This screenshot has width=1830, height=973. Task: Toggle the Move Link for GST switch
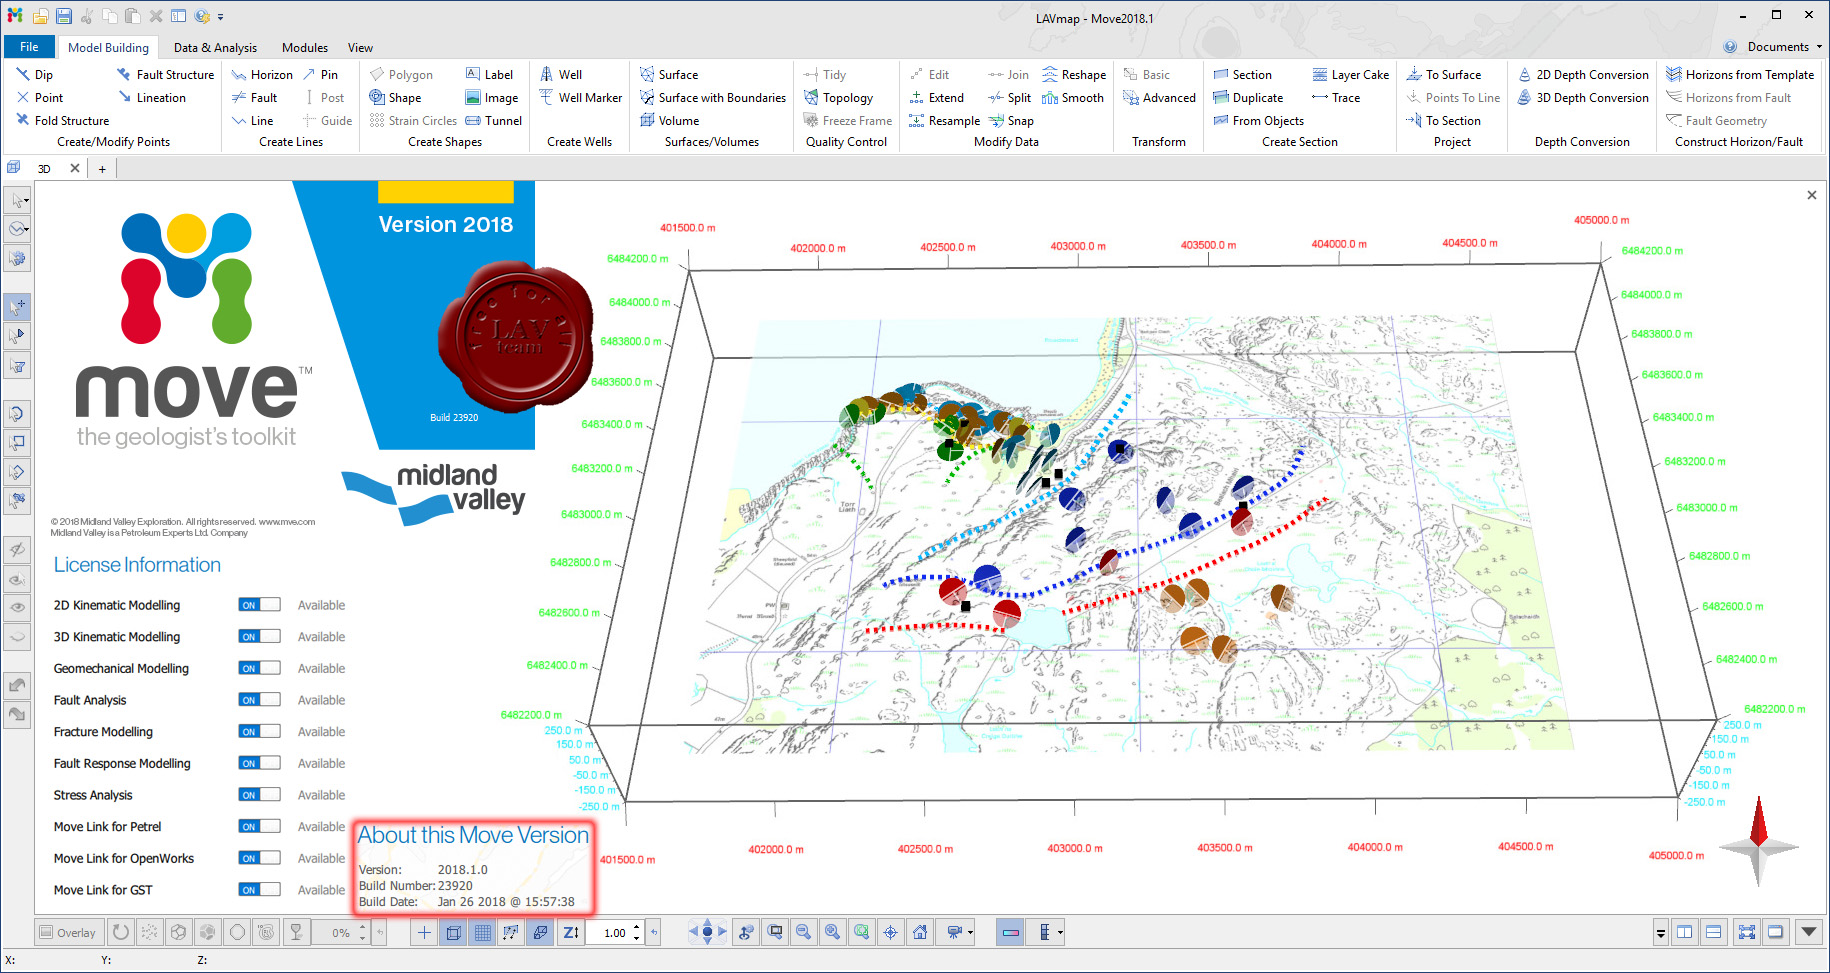(259, 889)
